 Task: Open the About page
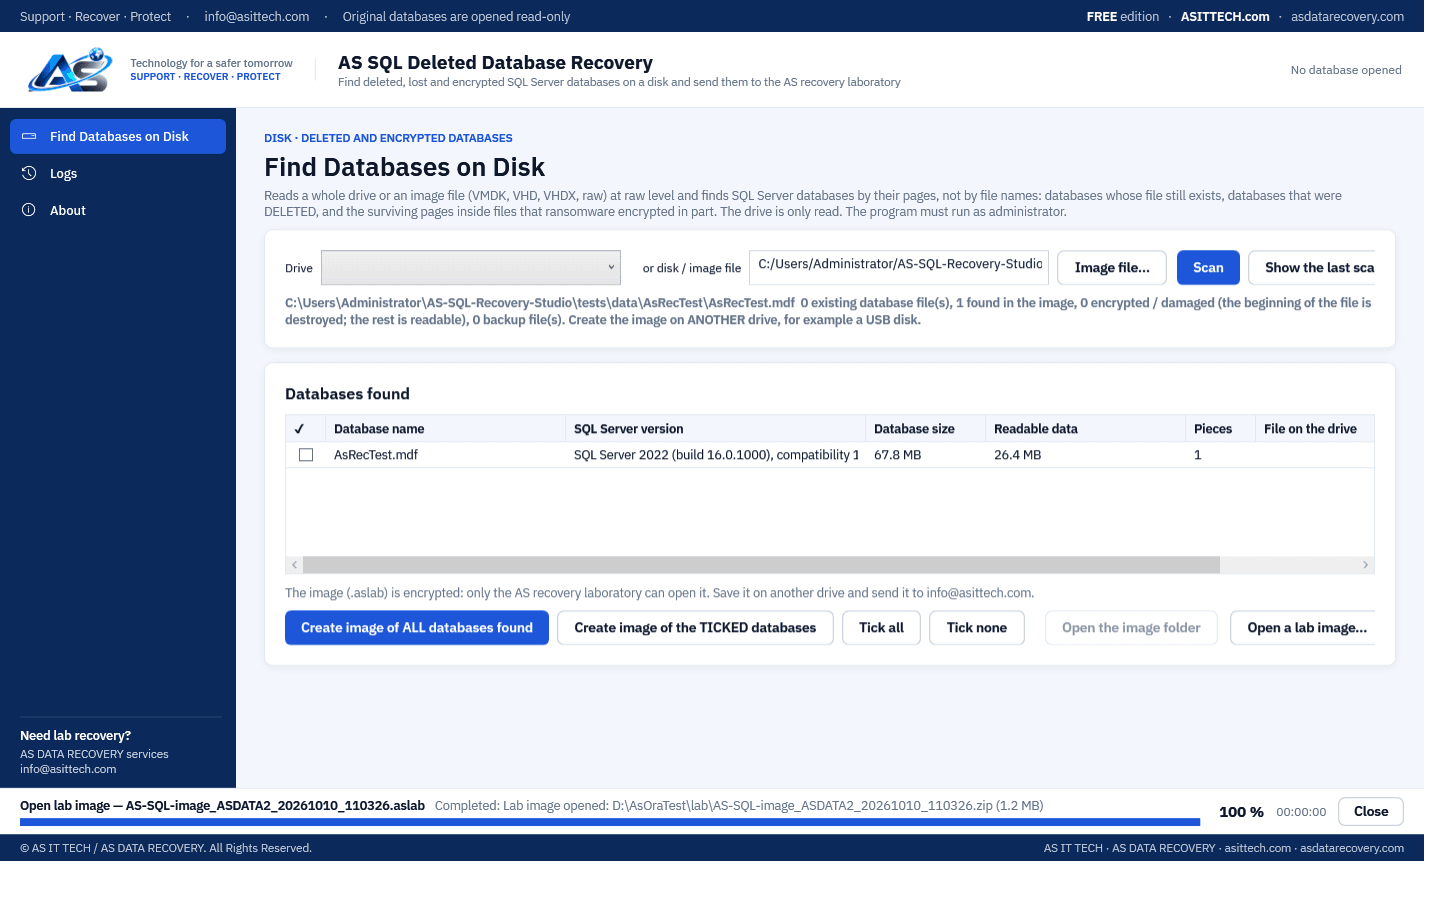[118, 210]
